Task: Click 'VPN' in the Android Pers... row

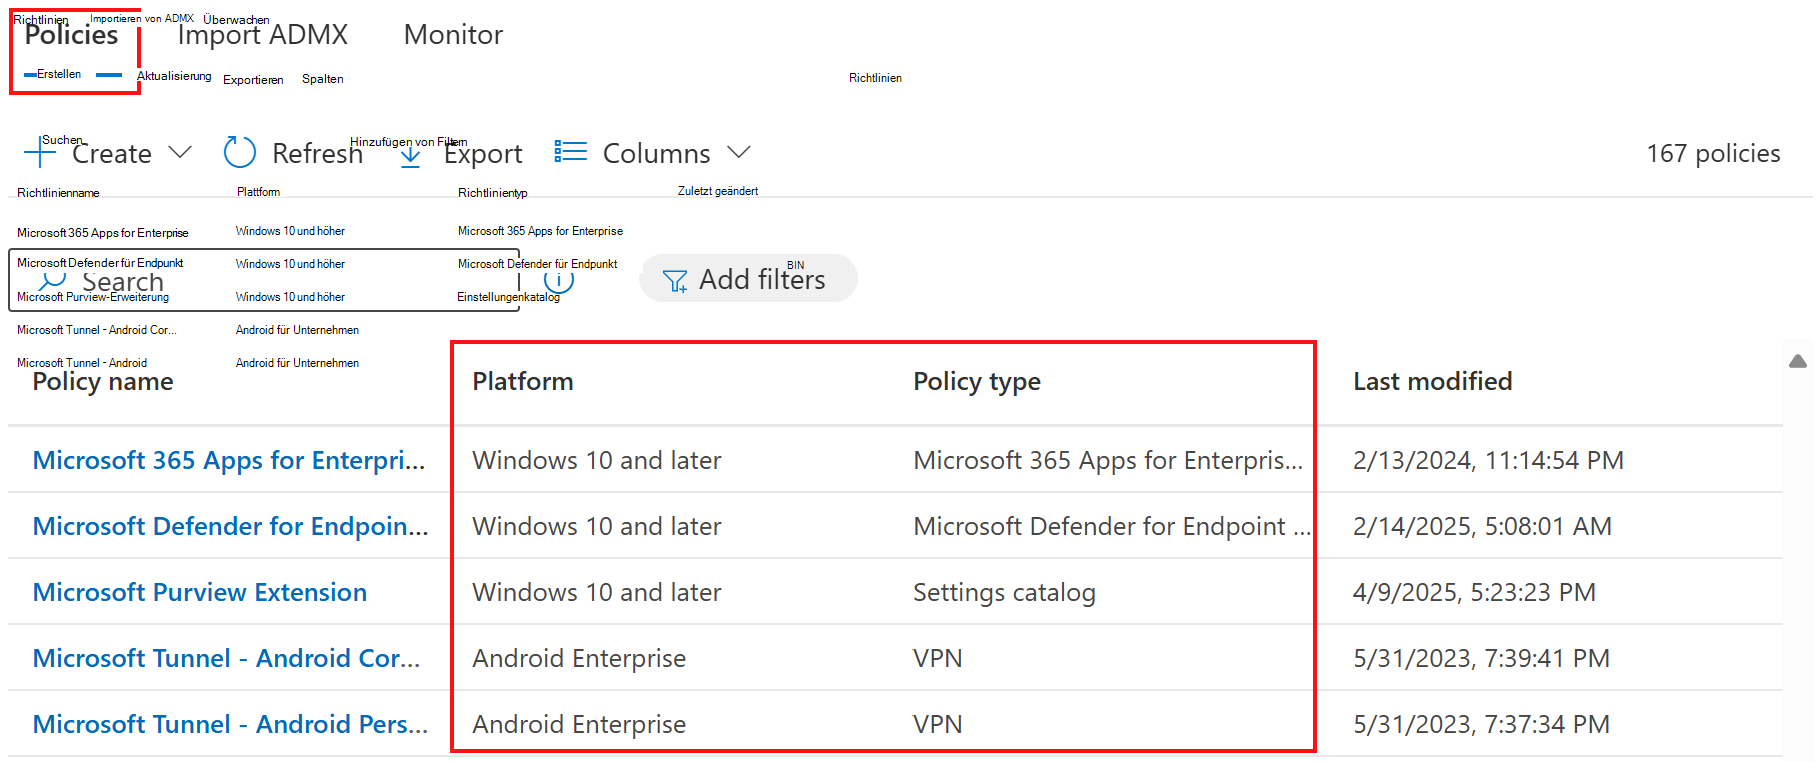Action: 938,724
